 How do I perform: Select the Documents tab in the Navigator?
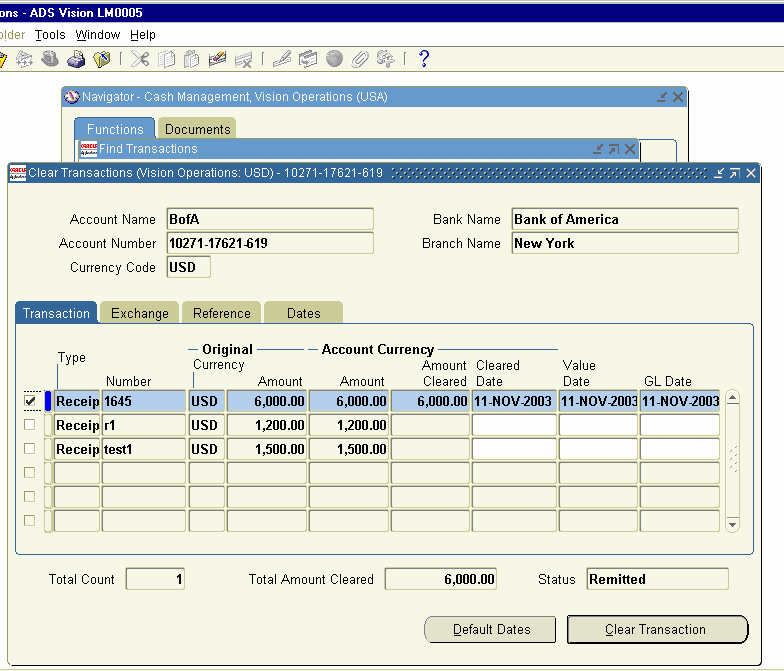point(198,129)
